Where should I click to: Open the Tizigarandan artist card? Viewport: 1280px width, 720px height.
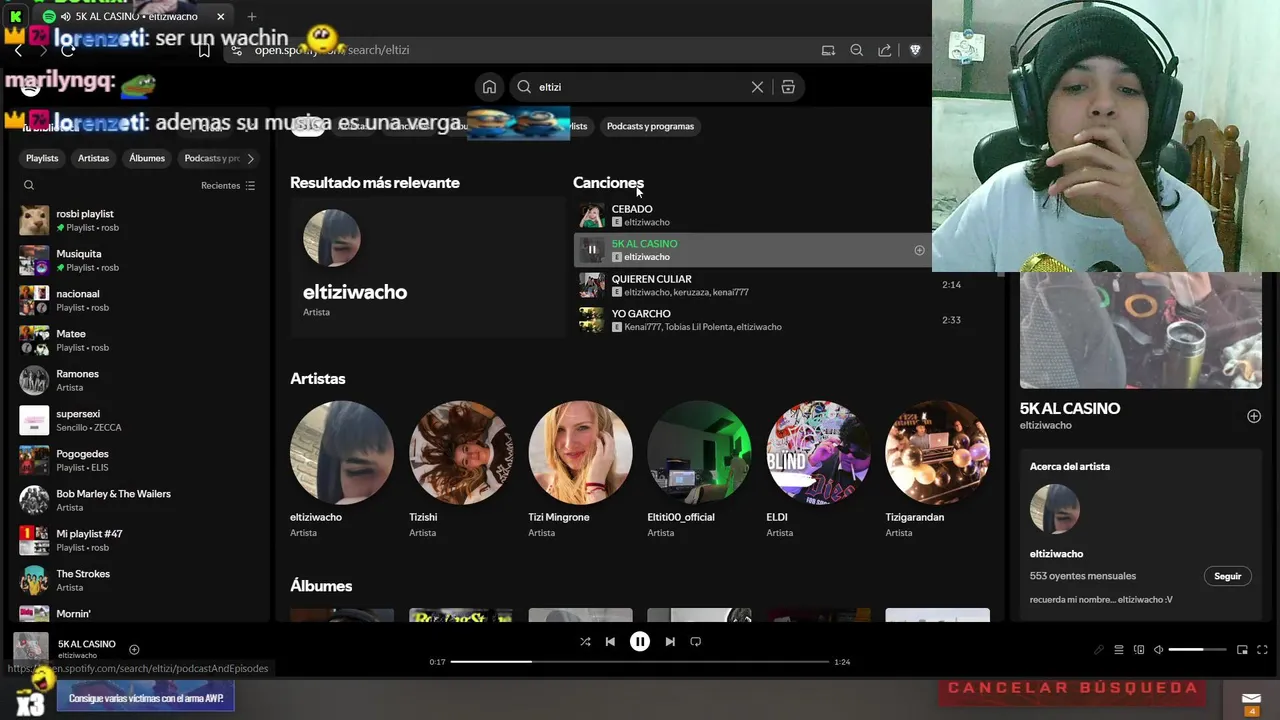click(x=937, y=471)
